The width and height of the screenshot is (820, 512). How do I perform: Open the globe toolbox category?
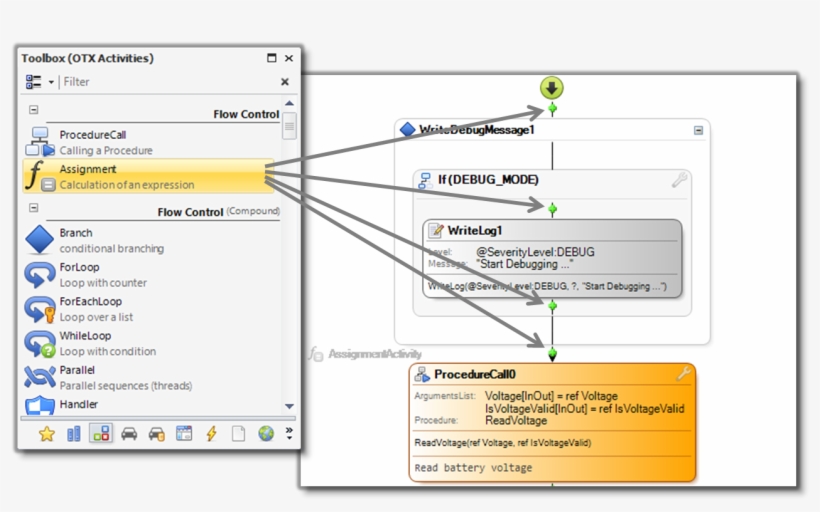266,433
